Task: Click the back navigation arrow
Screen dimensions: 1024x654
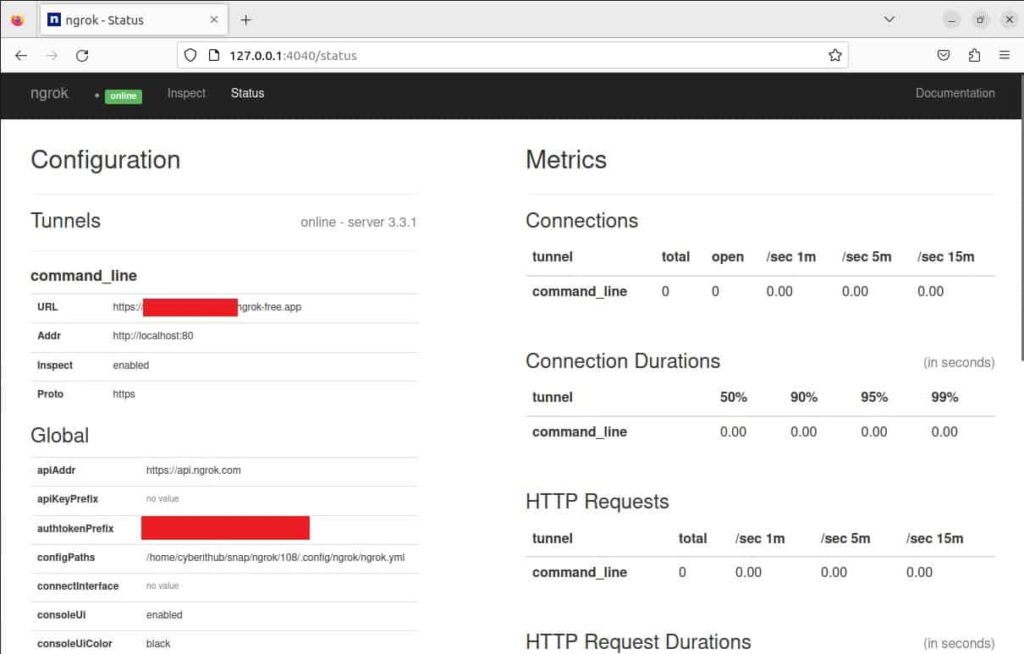Action: [x=21, y=55]
